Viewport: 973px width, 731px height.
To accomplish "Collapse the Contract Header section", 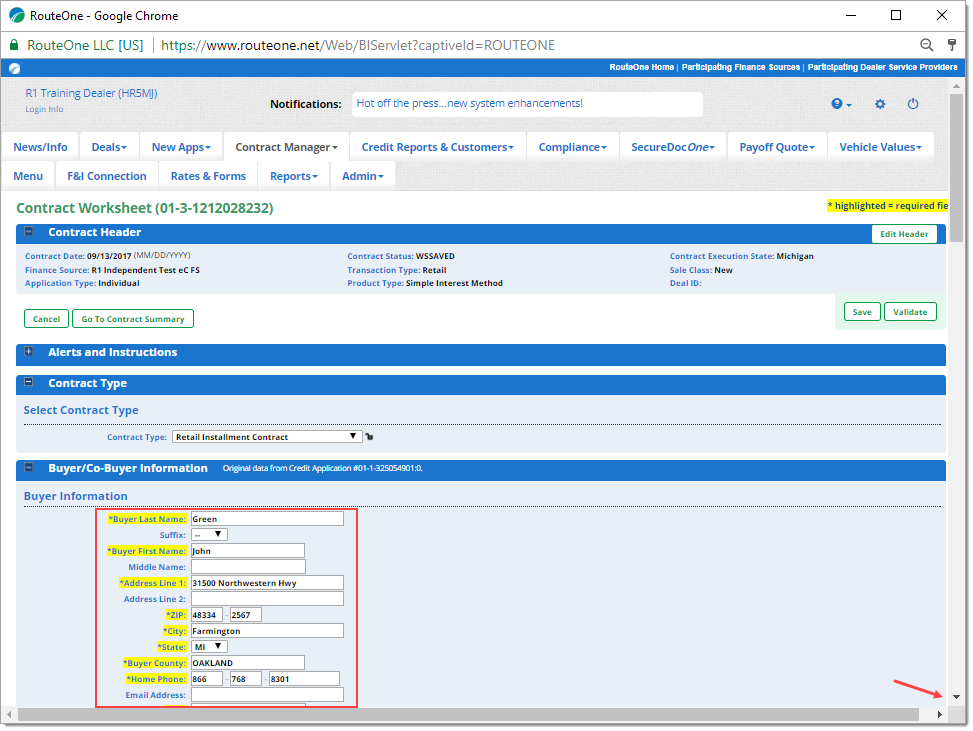I will 29,231.
